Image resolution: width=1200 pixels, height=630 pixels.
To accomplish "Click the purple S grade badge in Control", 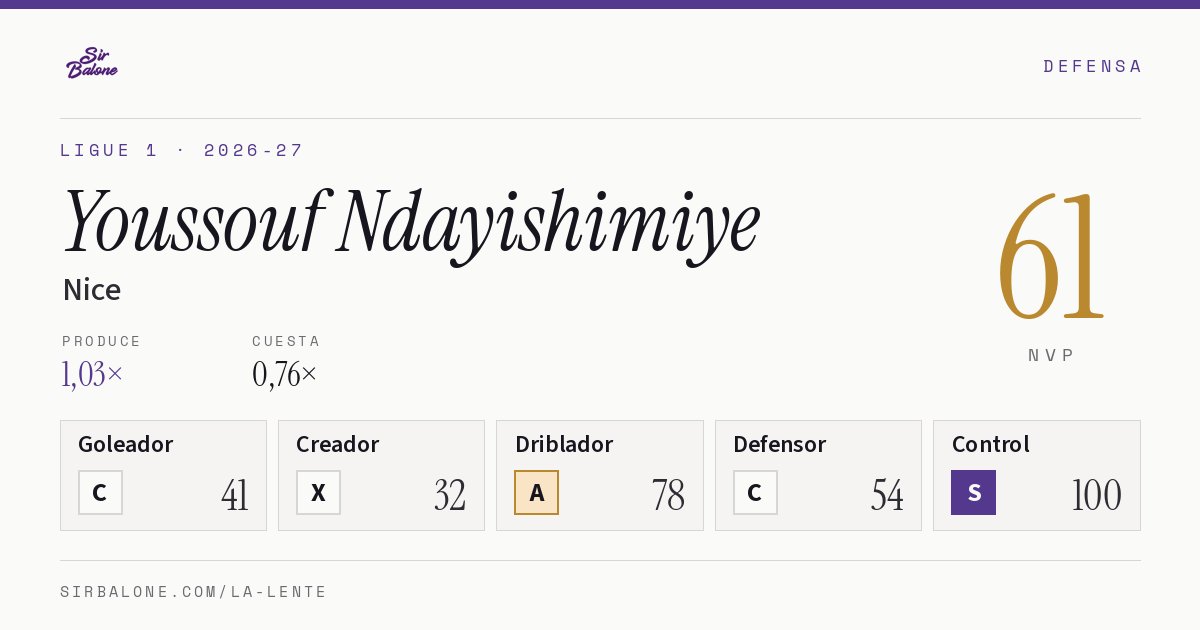I will click(973, 492).
